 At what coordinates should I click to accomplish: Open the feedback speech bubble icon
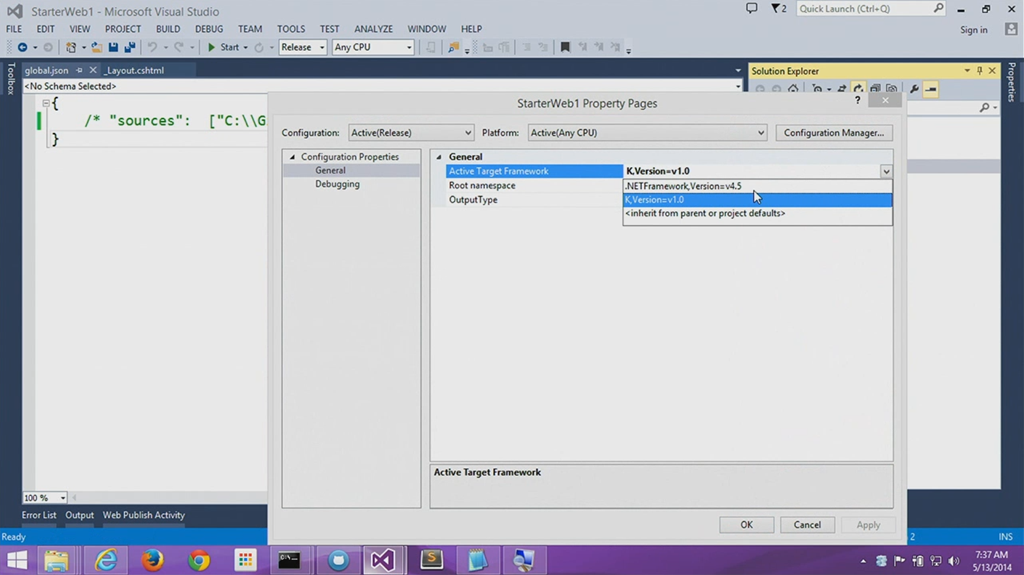(752, 8)
